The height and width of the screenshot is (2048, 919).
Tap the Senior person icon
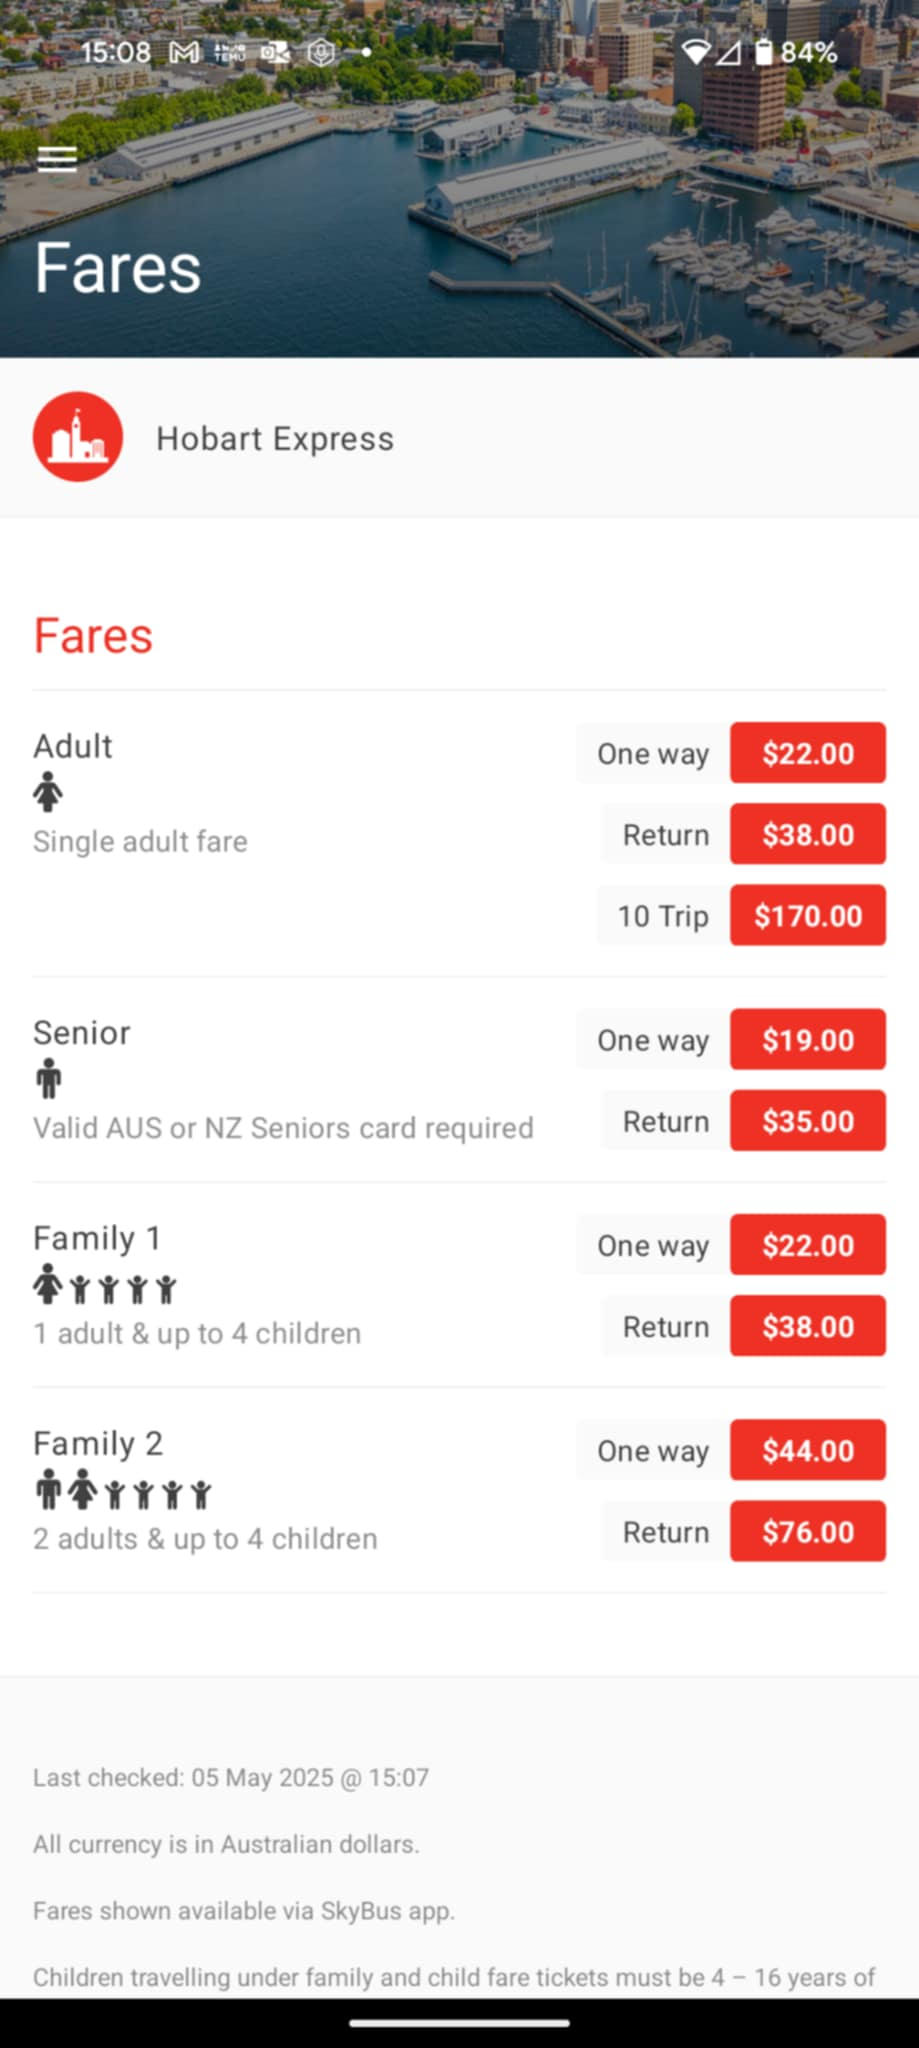click(x=48, y=1079)
